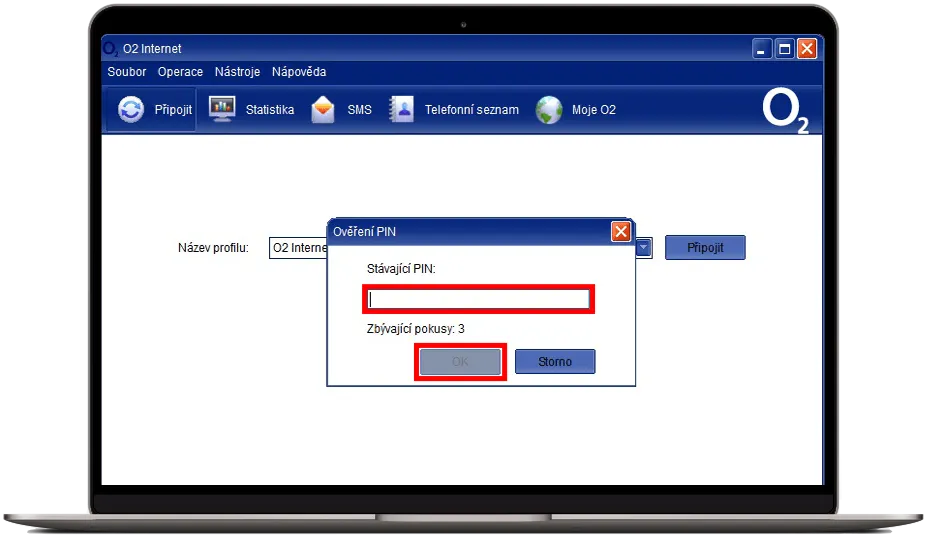
Task: Open the SMS envelope icon
Action: (x=323, y=110)
